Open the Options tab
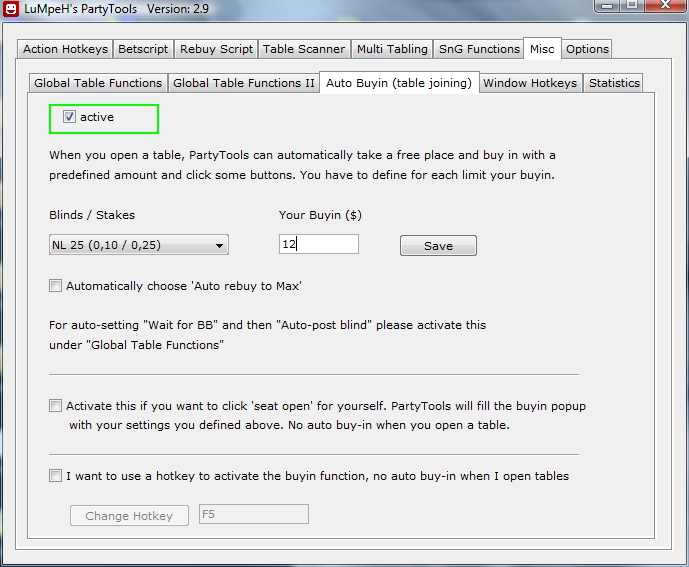Viewport: 689px width, 567px height. tap(587, 49)
